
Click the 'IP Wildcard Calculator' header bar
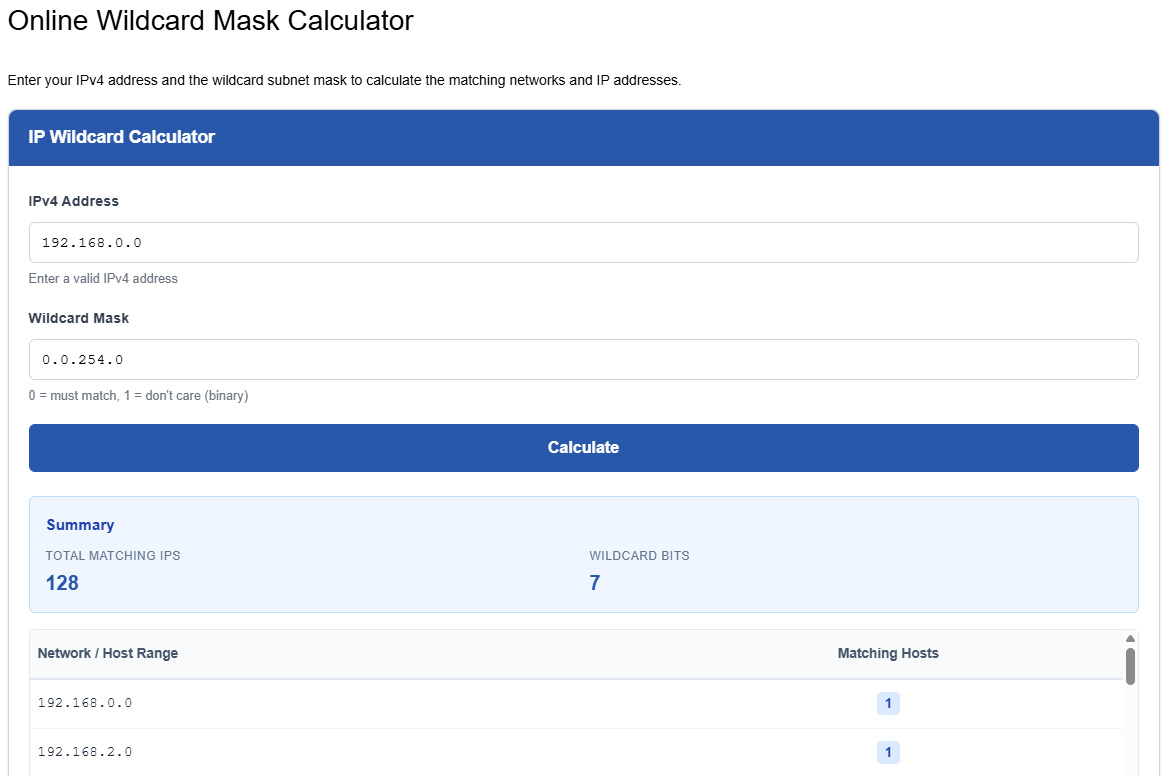583,137
